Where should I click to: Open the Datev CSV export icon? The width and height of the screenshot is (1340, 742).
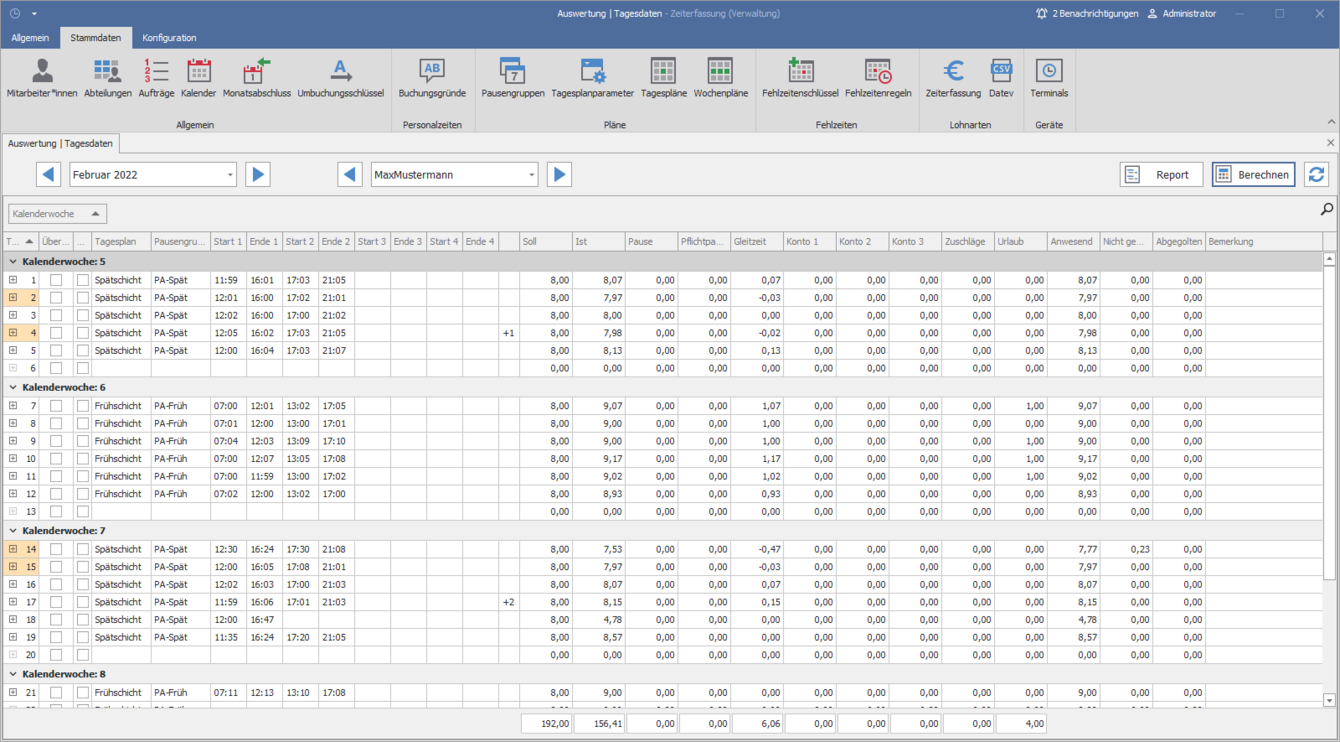coord(1001,78)
